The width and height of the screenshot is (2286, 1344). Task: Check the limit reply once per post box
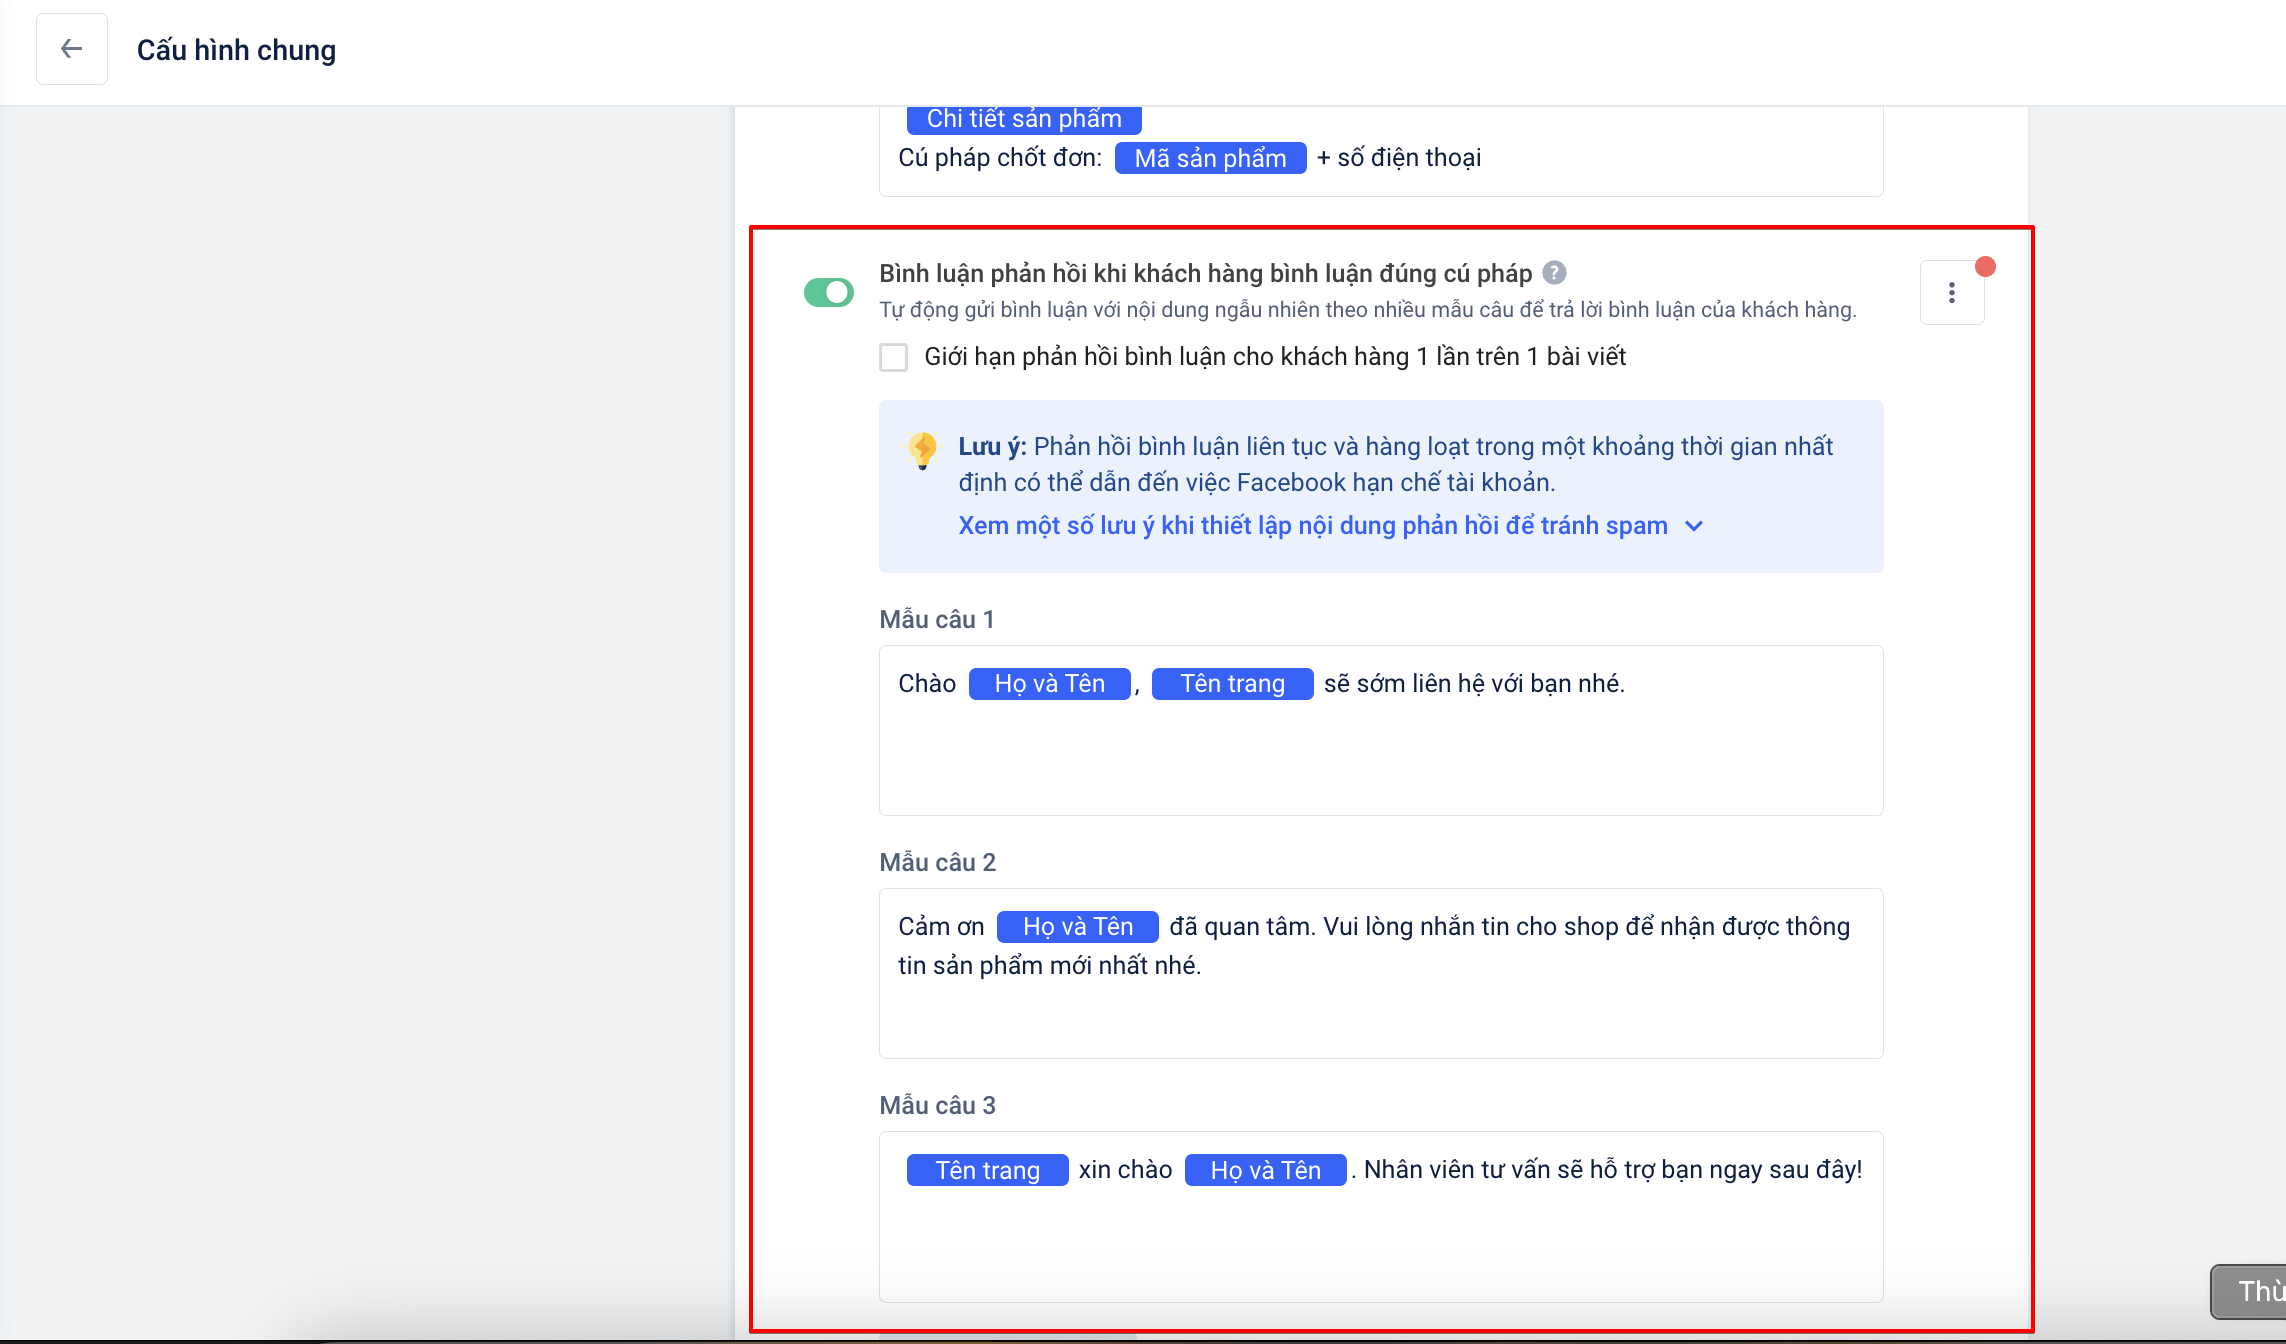pyautogui.click(x=893, y=357)
